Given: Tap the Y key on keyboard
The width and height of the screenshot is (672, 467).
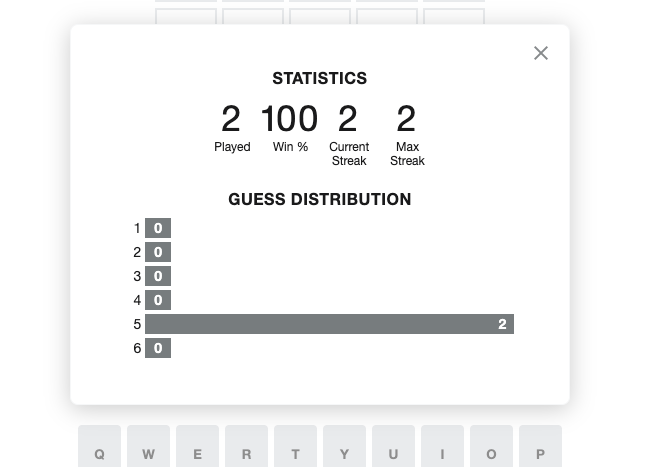Looking at the screenshot, I should click(x=345, y=446).
